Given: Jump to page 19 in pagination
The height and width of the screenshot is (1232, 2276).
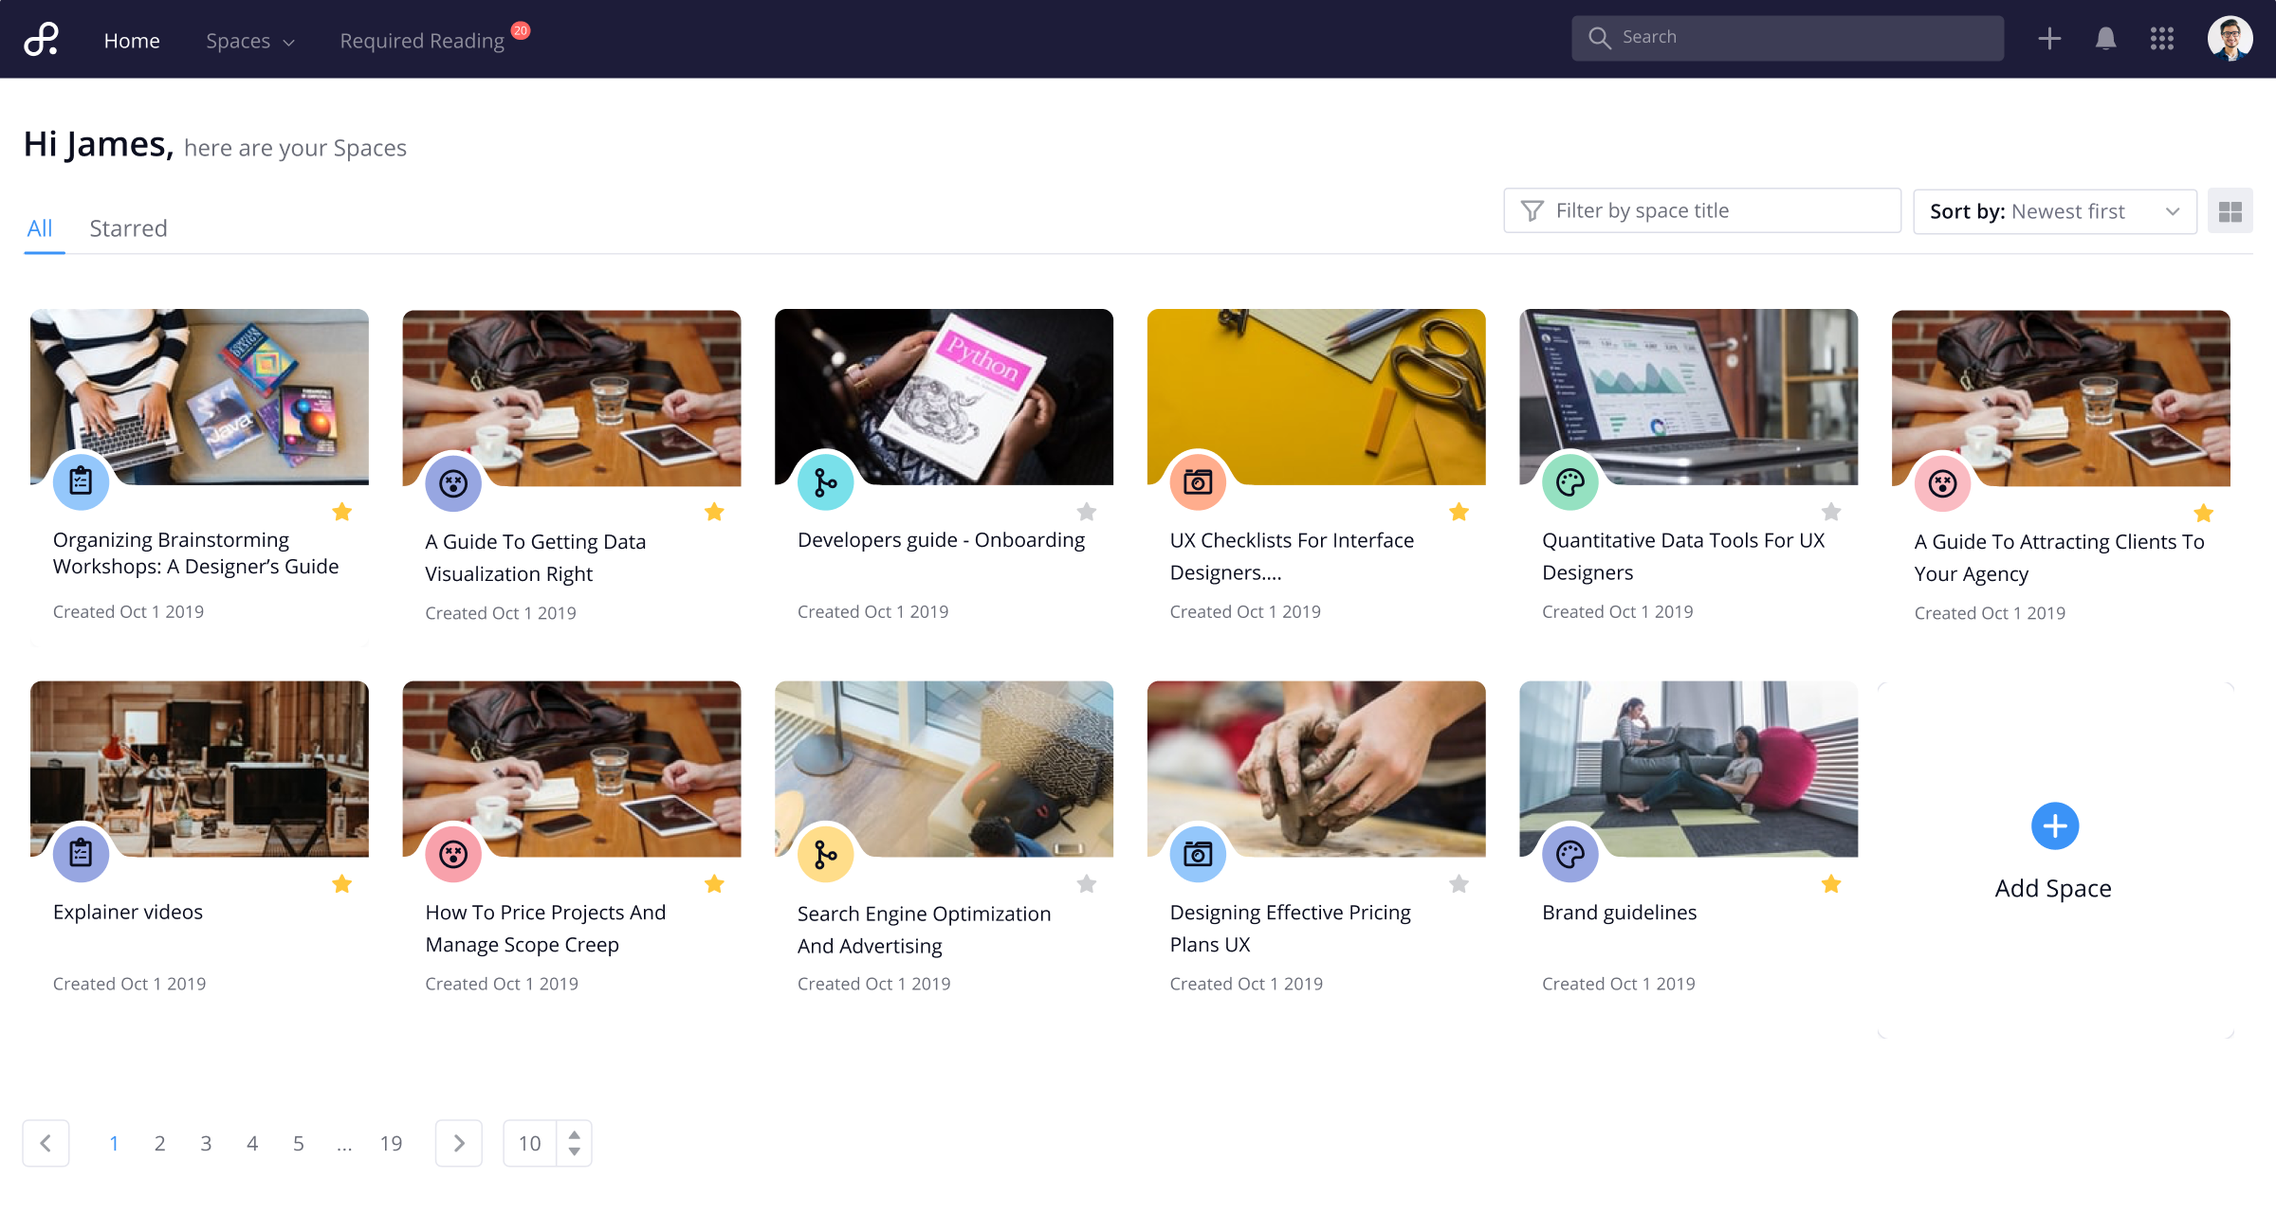Looking at the screenshot, I should click(391, 1142).
